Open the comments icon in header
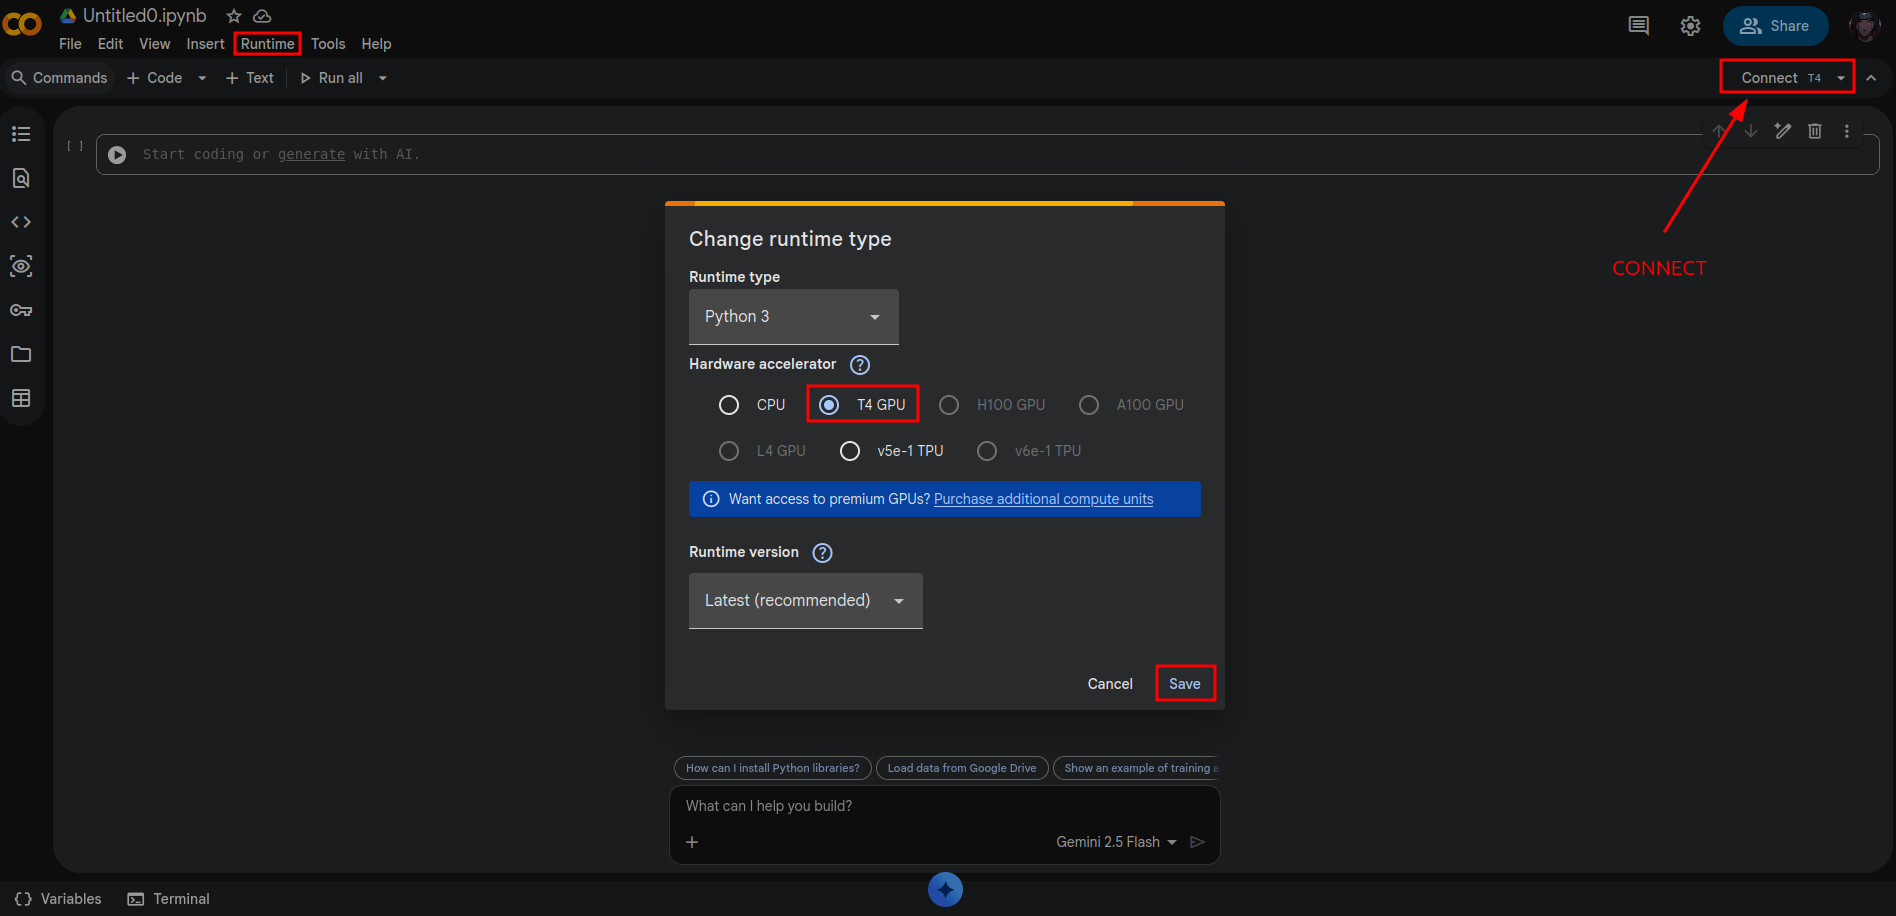1896x916 pixels. [1638, 26]
